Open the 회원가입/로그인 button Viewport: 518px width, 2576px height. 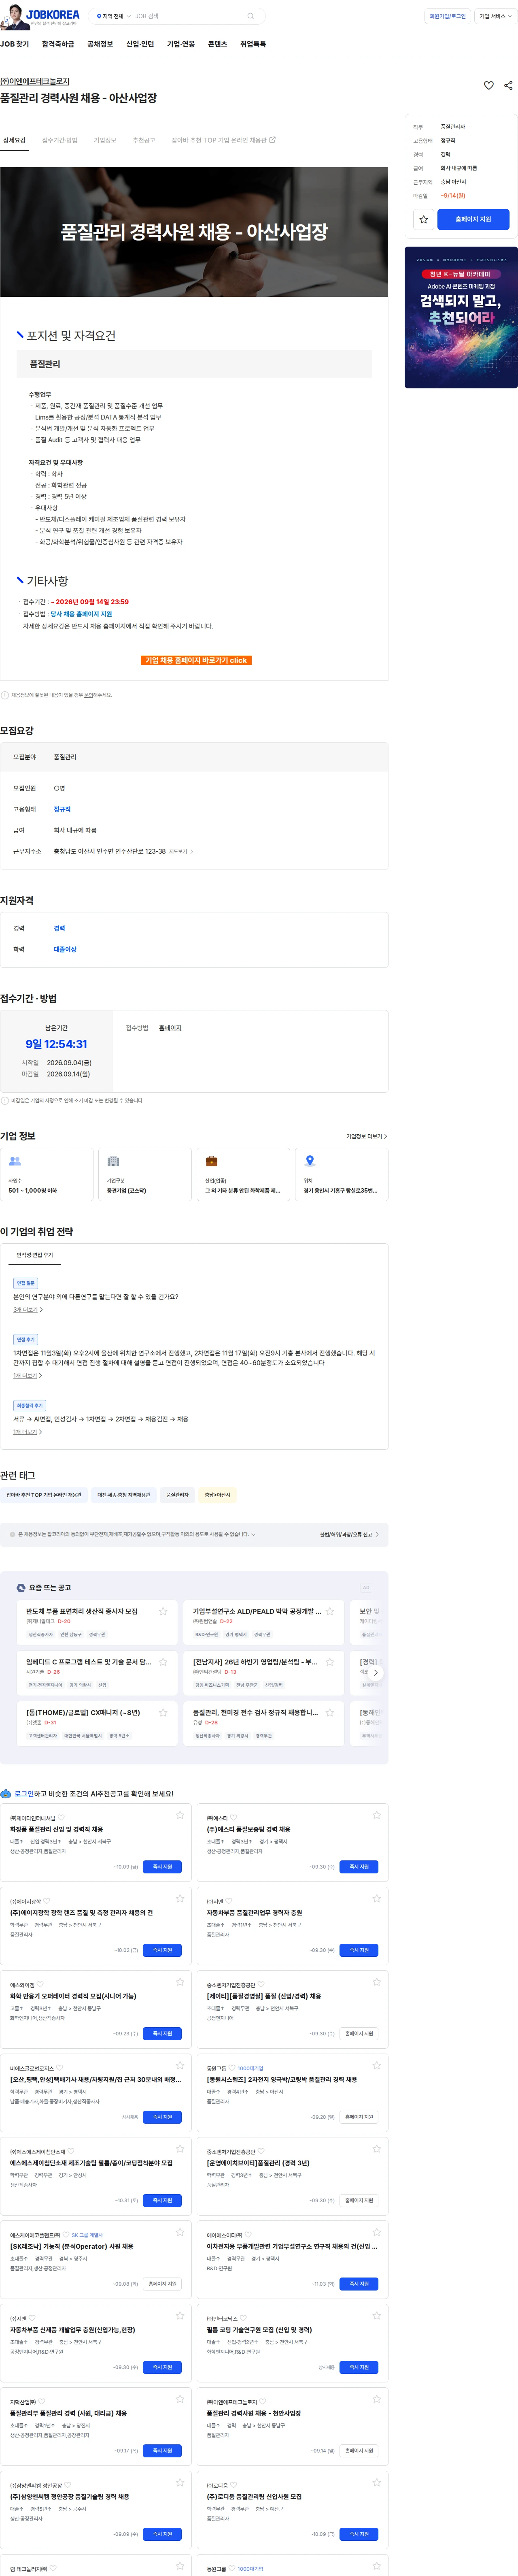(x=447, y=16)
